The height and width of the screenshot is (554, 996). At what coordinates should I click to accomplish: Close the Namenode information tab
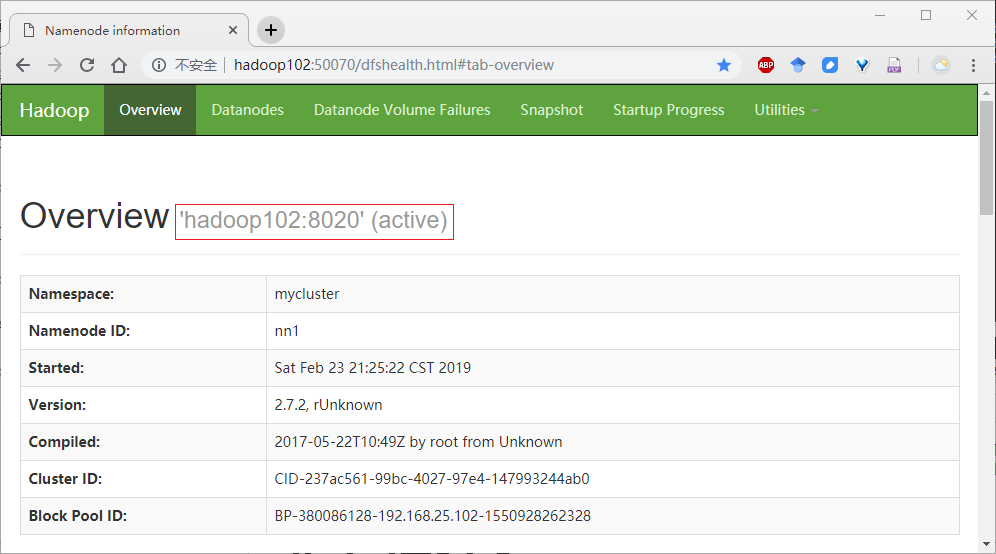click(x=233, y=30)
